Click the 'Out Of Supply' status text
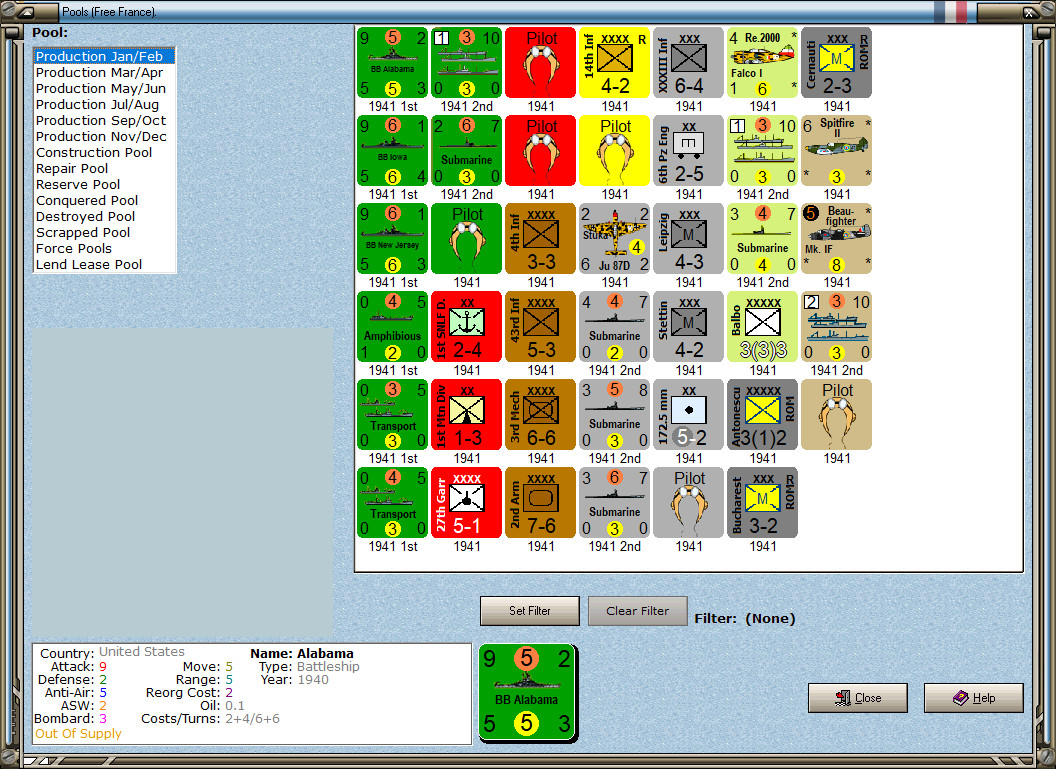 pos(78,733)
